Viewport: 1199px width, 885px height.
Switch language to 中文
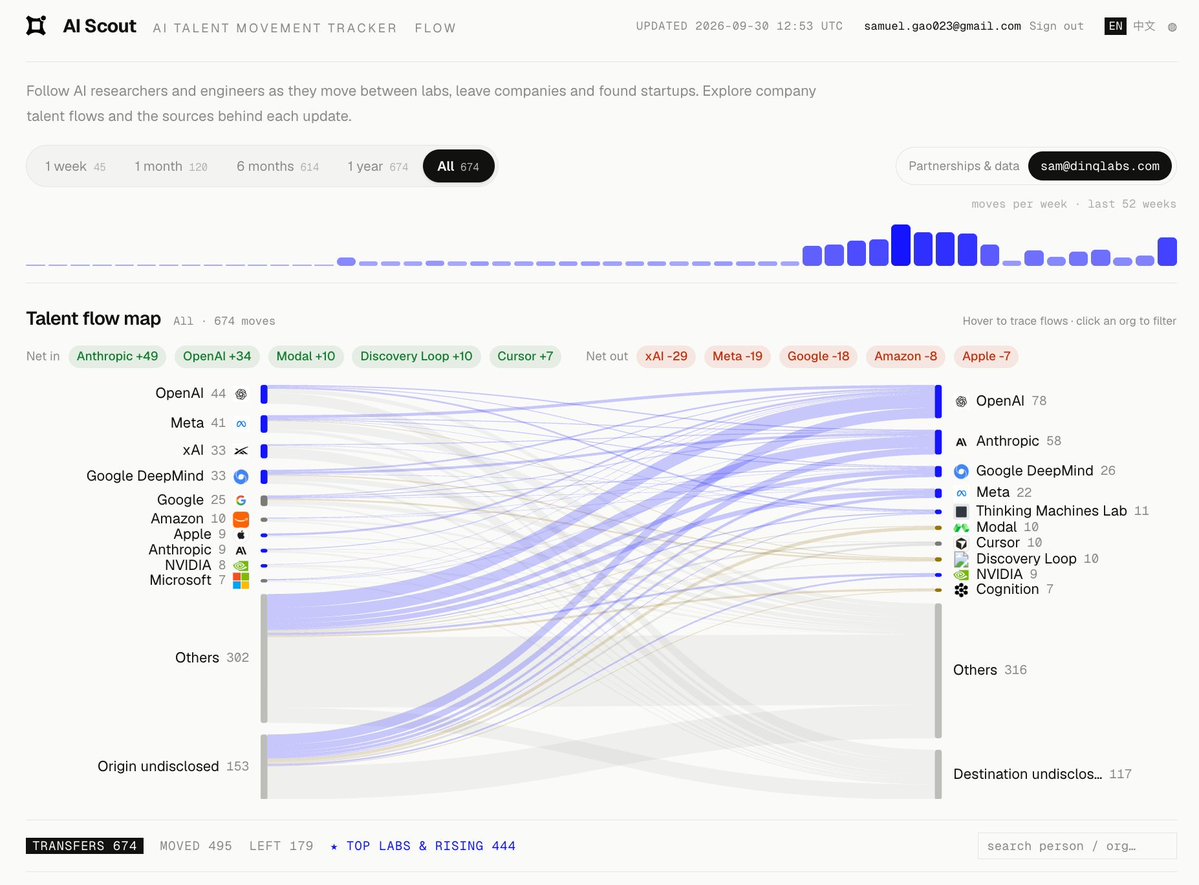[x=1144, y=26]
